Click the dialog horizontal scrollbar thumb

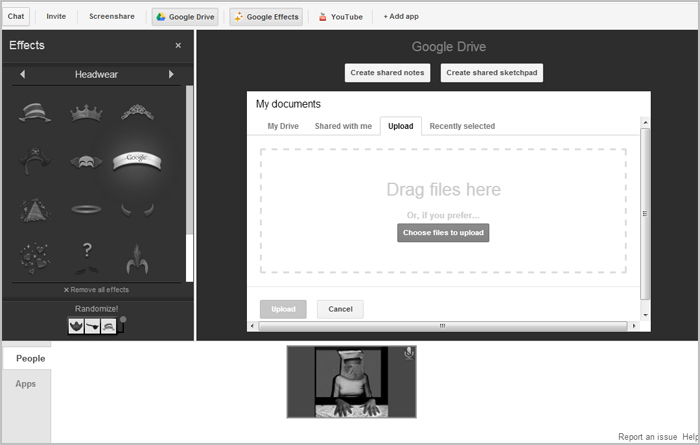[442, 326]
